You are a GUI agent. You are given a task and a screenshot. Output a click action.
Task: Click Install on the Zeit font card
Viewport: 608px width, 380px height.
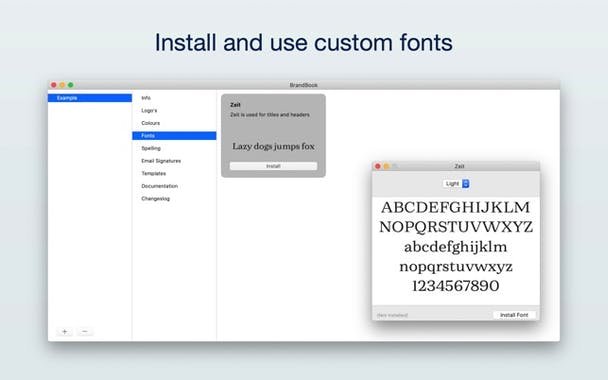[x=273, y=166]
